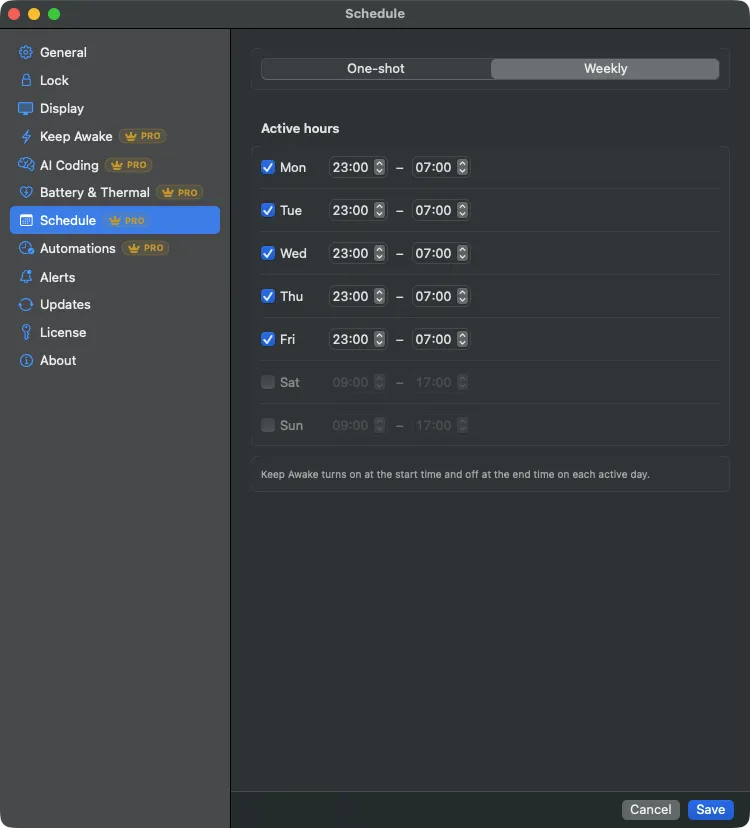Open the License section
The height and width of the screenshot is (828, 750).
coord(115,332)
